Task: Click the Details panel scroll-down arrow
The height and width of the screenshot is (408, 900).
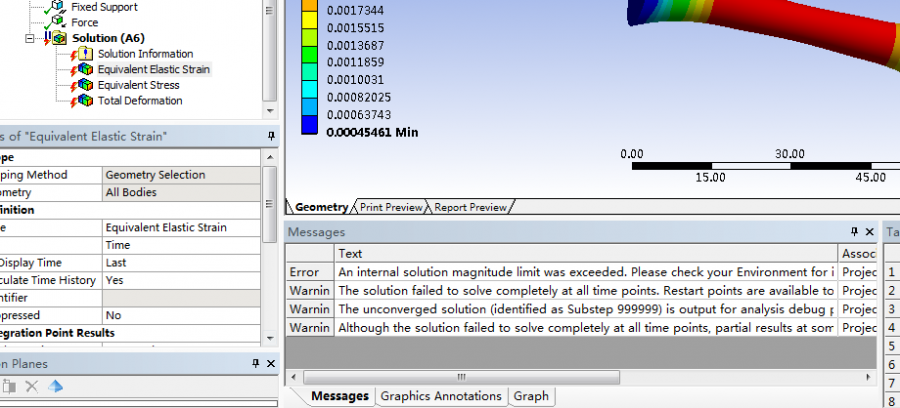Action: (x=270, y=339)
